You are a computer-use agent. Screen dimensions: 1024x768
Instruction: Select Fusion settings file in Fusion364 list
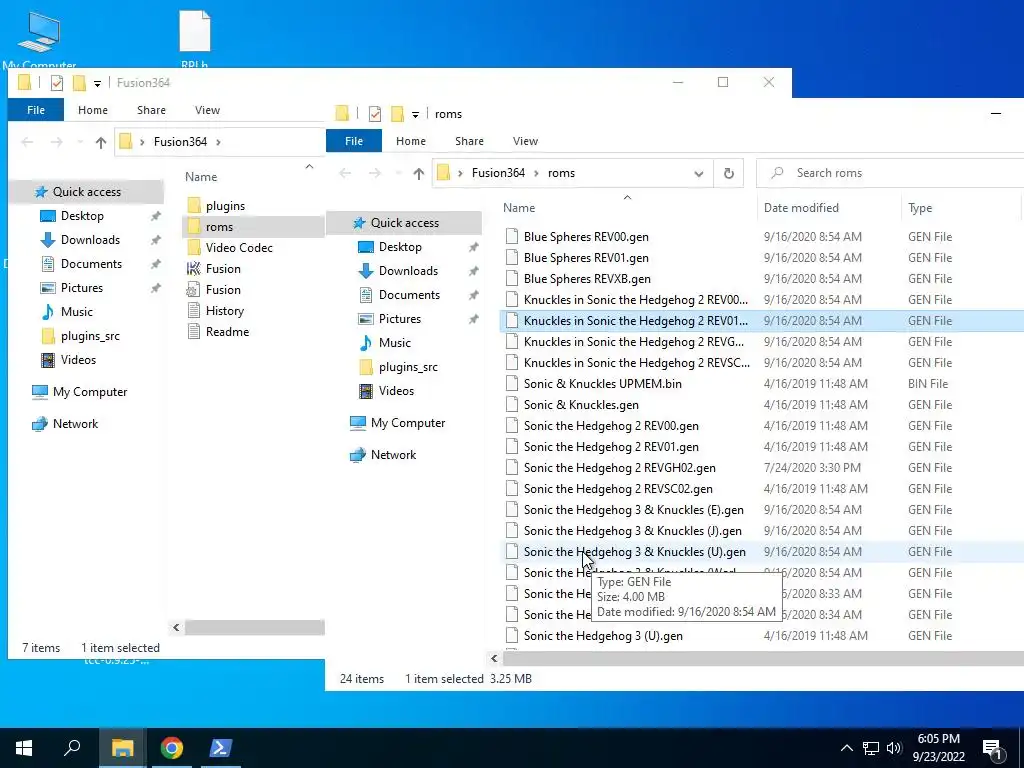pyautogui.click(x=213, y=290)
